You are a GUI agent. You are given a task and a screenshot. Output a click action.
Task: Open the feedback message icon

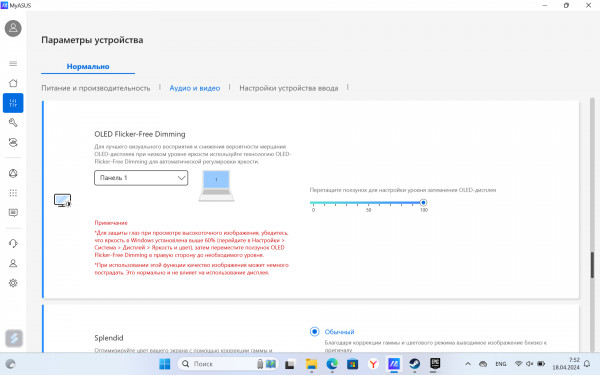coord(13,213)
